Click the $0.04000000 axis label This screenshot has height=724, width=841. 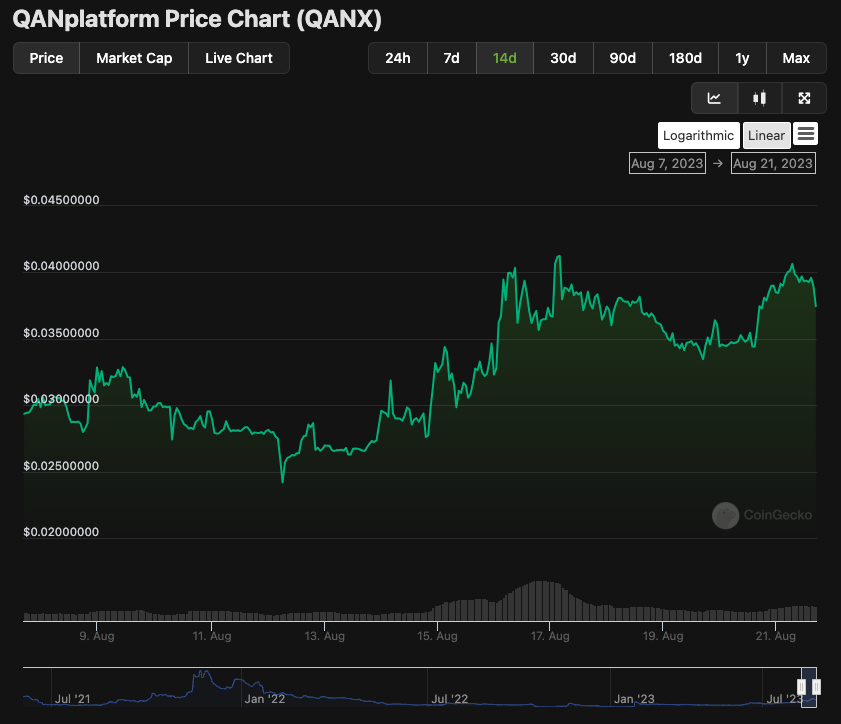(x=61, y=266)
